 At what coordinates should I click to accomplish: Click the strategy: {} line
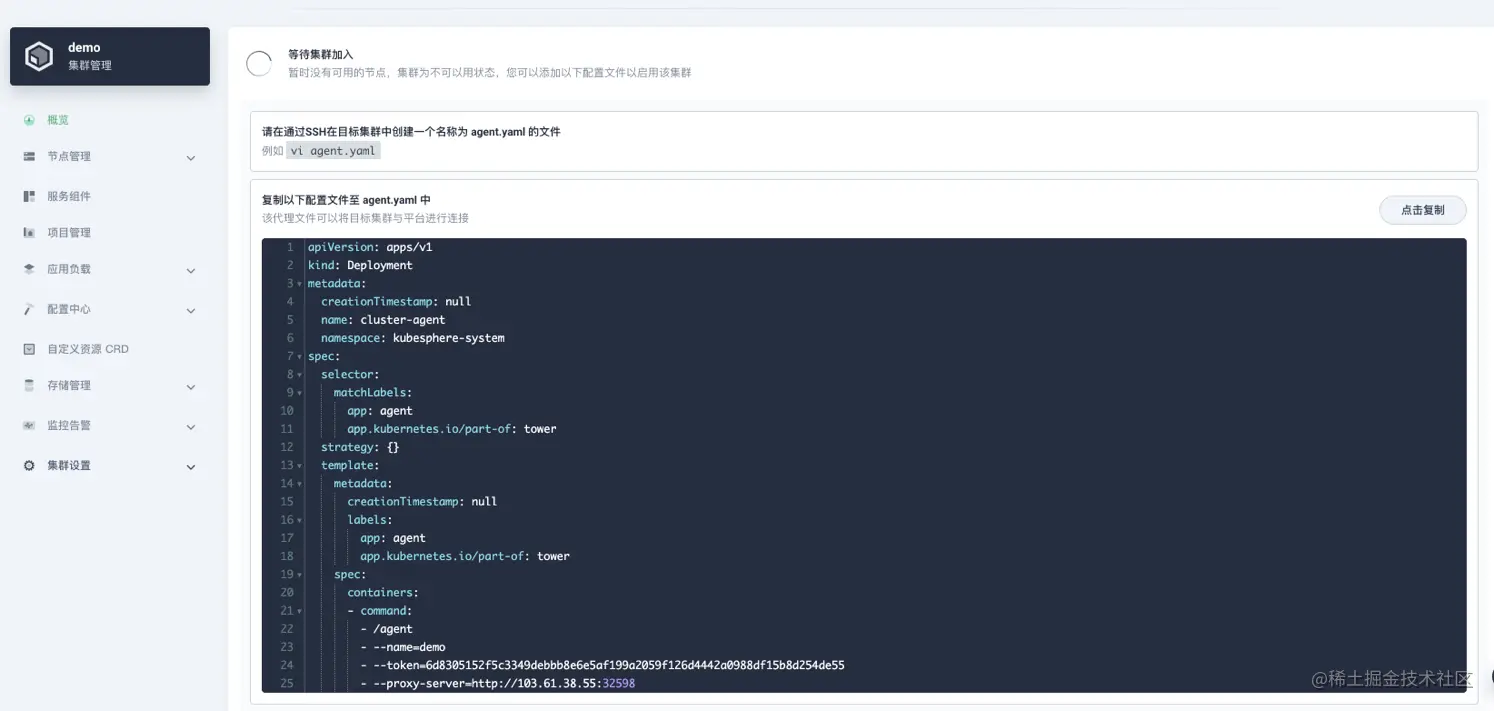[x=360, y=447]
